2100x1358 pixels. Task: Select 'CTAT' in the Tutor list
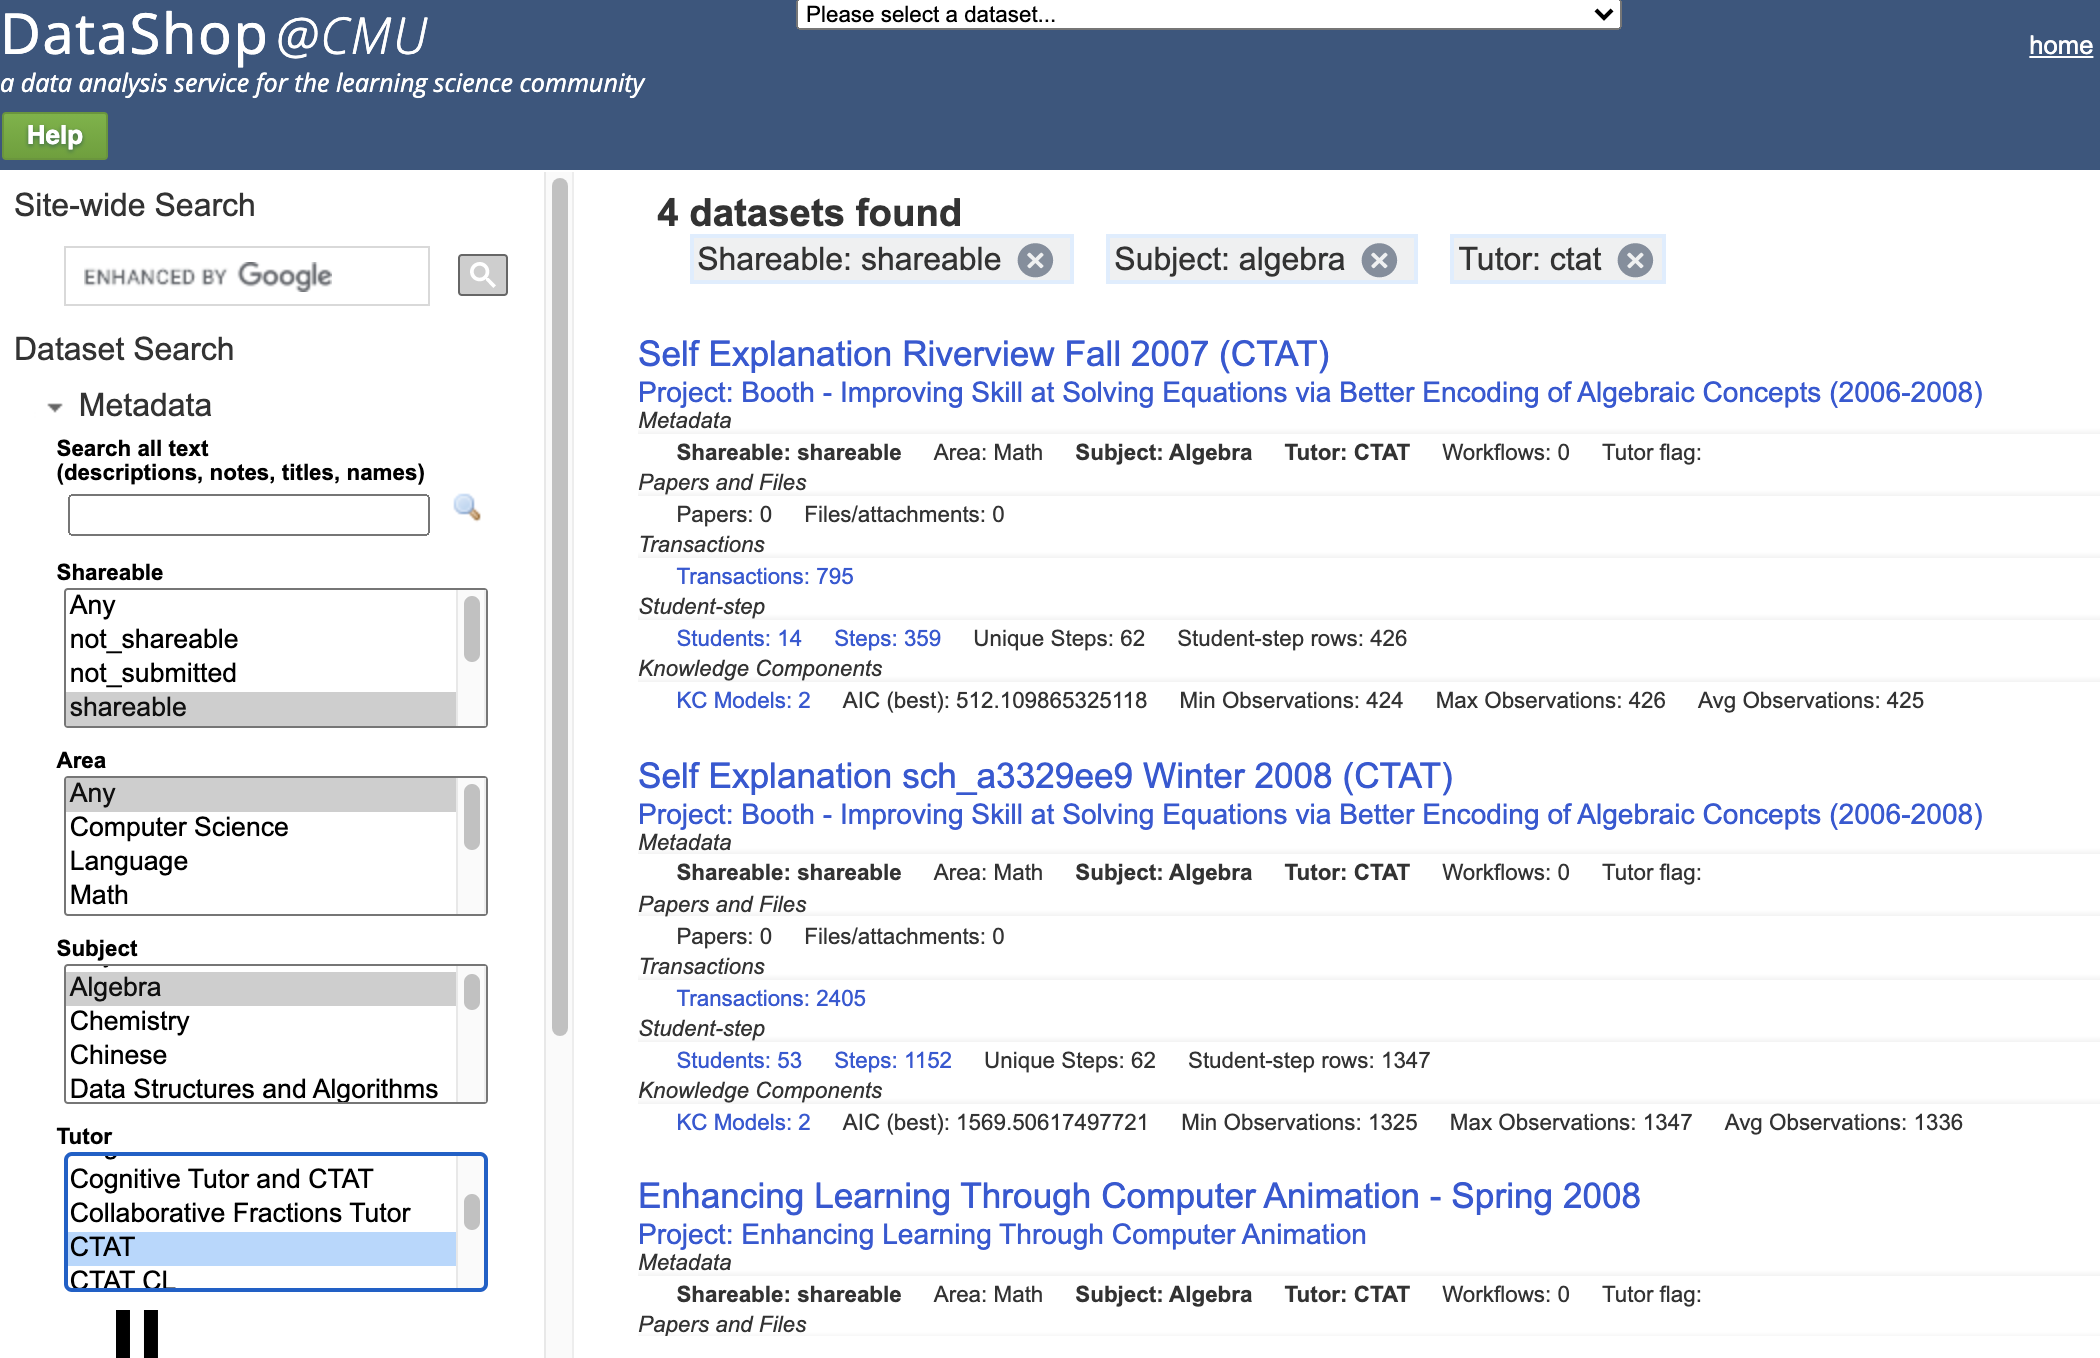coord(262,1248)
